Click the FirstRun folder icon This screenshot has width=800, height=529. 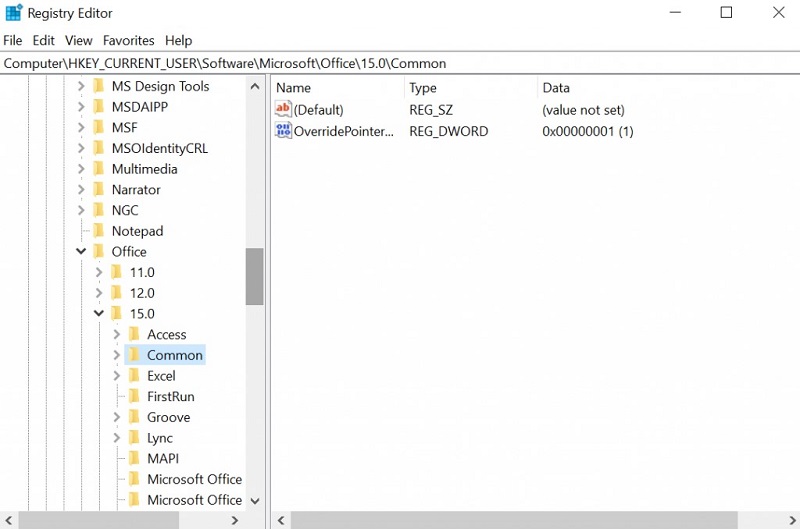click(x=133, y=397)
